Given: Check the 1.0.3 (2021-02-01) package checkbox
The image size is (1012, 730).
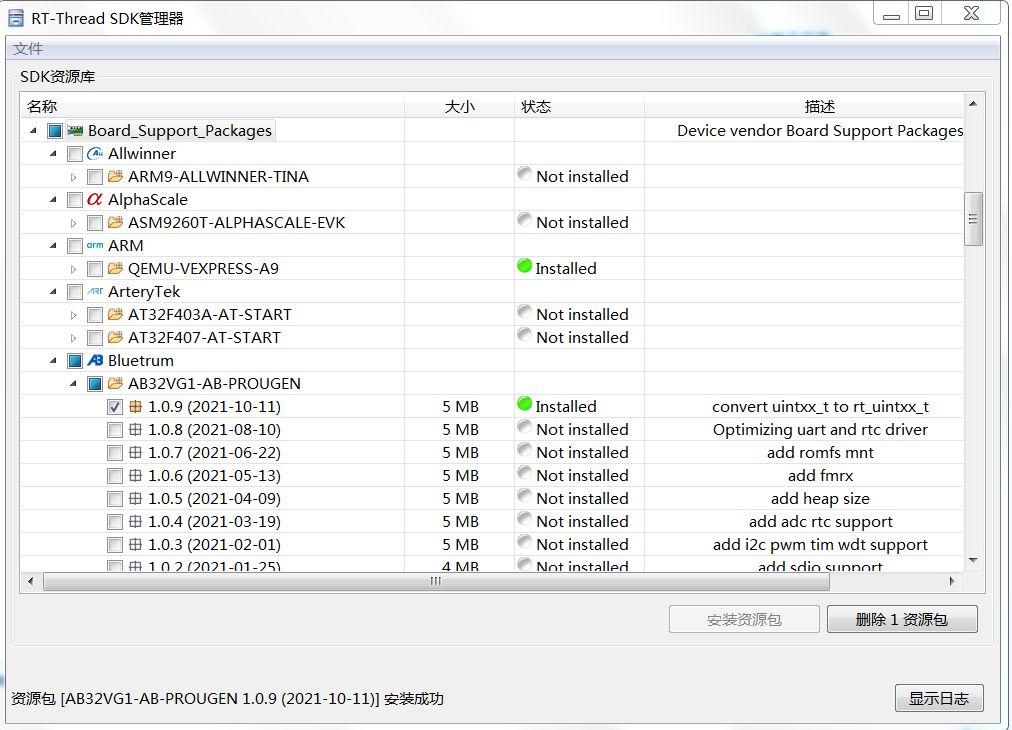Looking at the screenshot, I should (115, 545).
